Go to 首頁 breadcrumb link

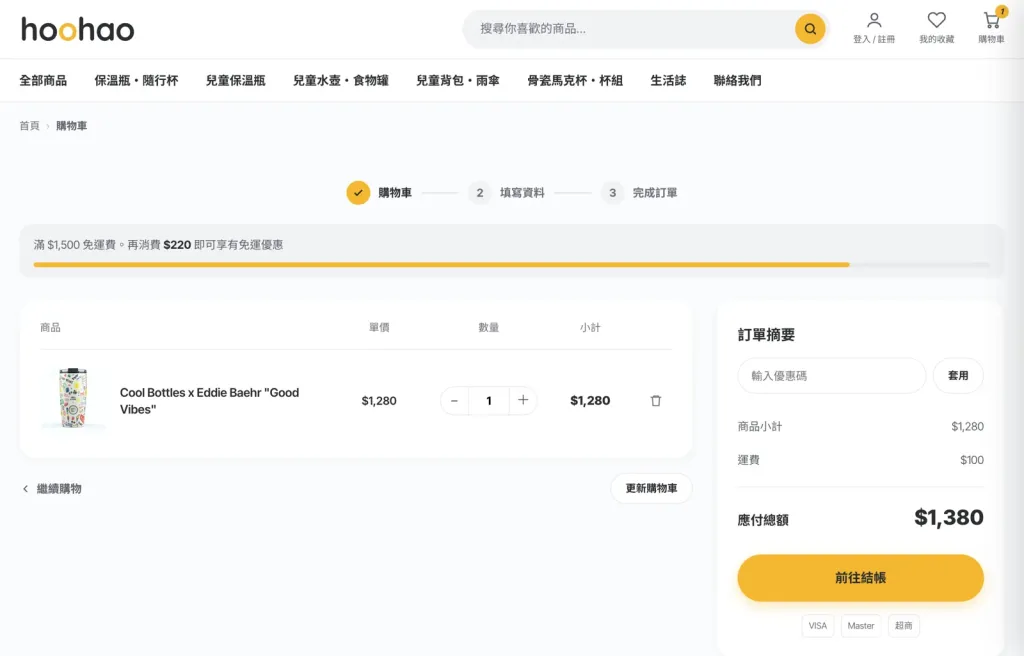[x=29, y=125]
